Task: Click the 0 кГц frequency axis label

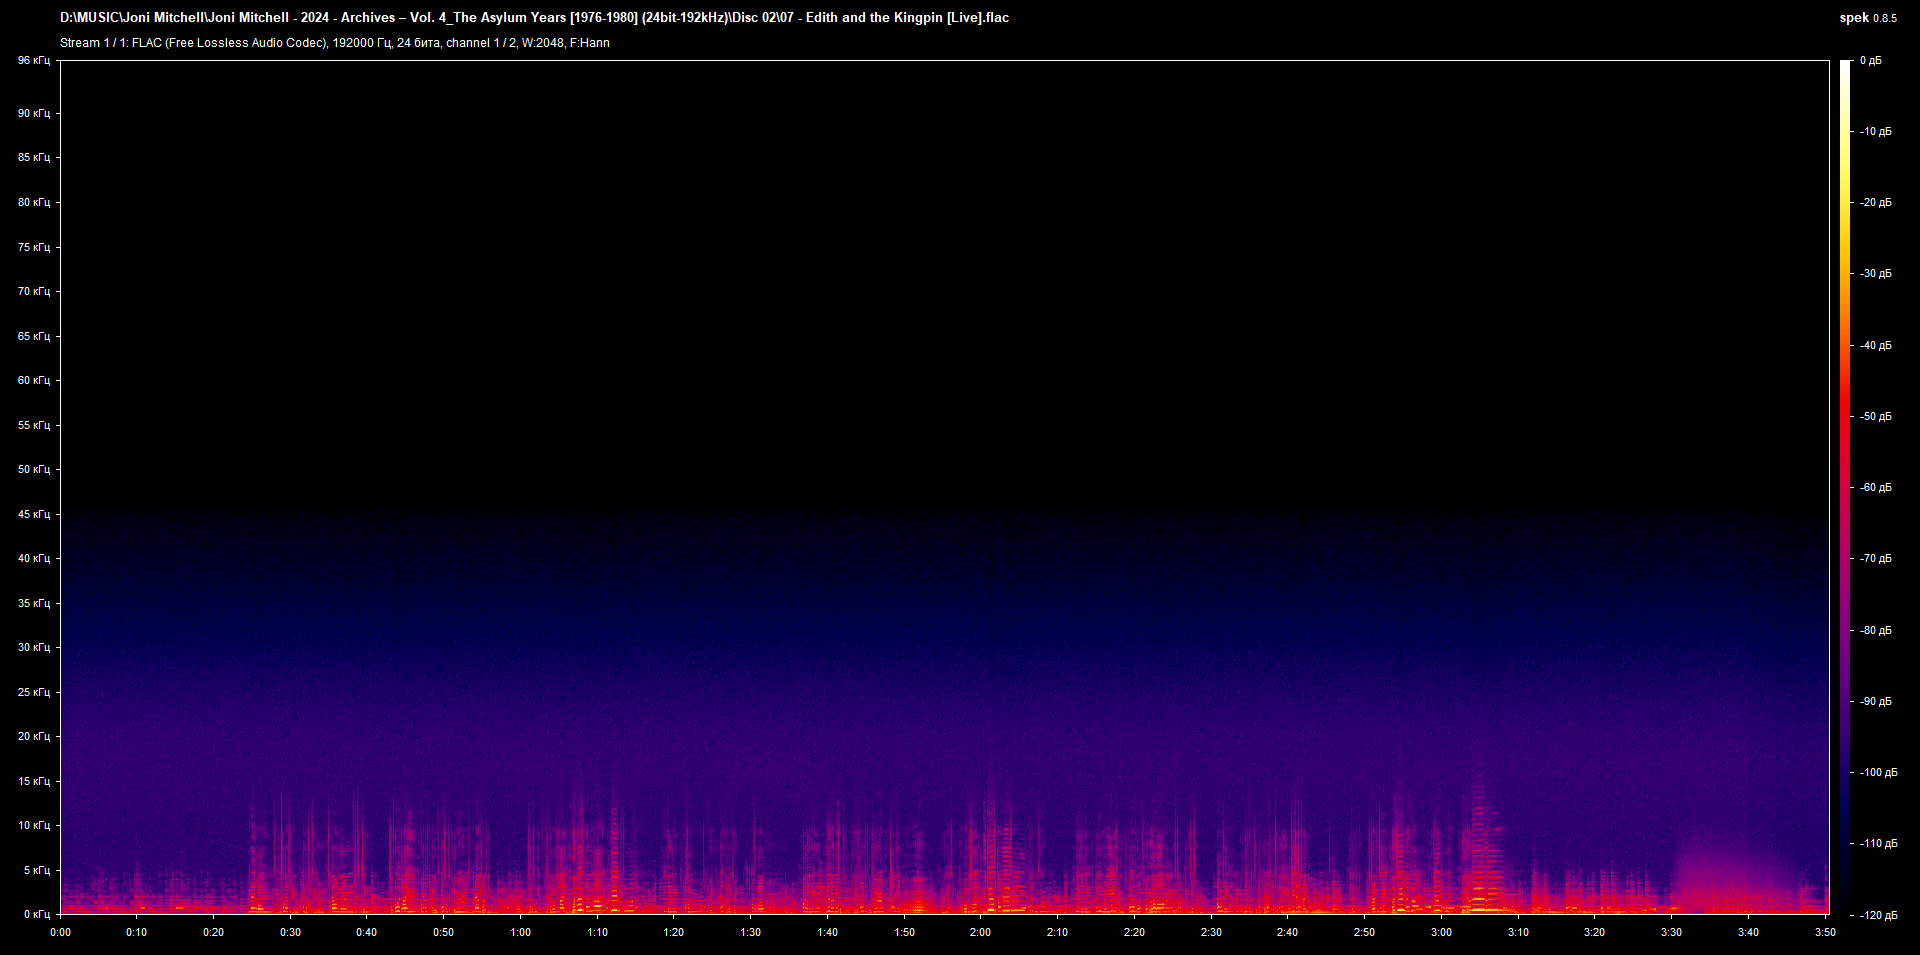Action: 36,914
